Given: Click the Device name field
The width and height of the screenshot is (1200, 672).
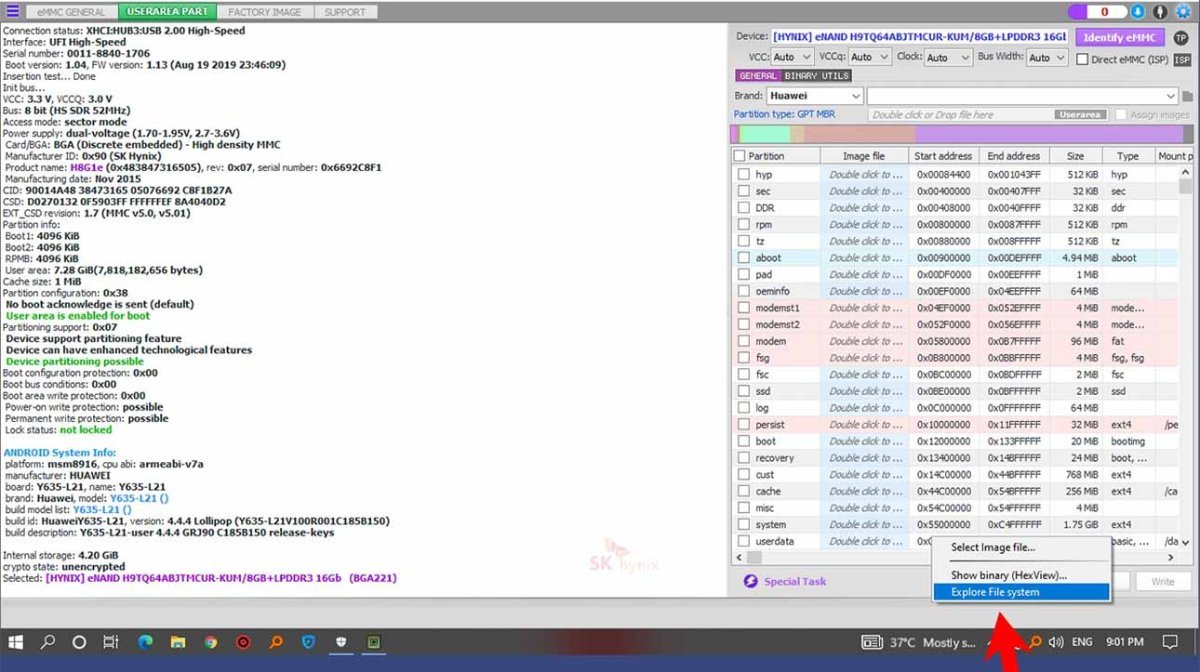Looking at the screenshot, I should point(922,36).
